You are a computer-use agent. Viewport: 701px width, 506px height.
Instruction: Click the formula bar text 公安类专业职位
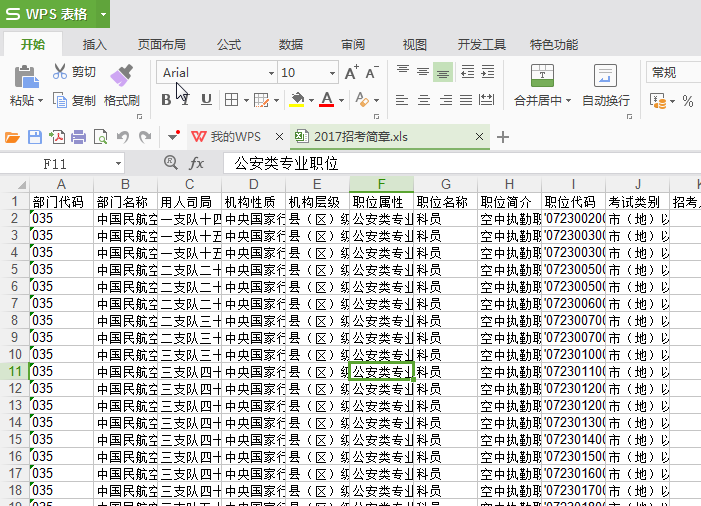[x=286, y=163]
